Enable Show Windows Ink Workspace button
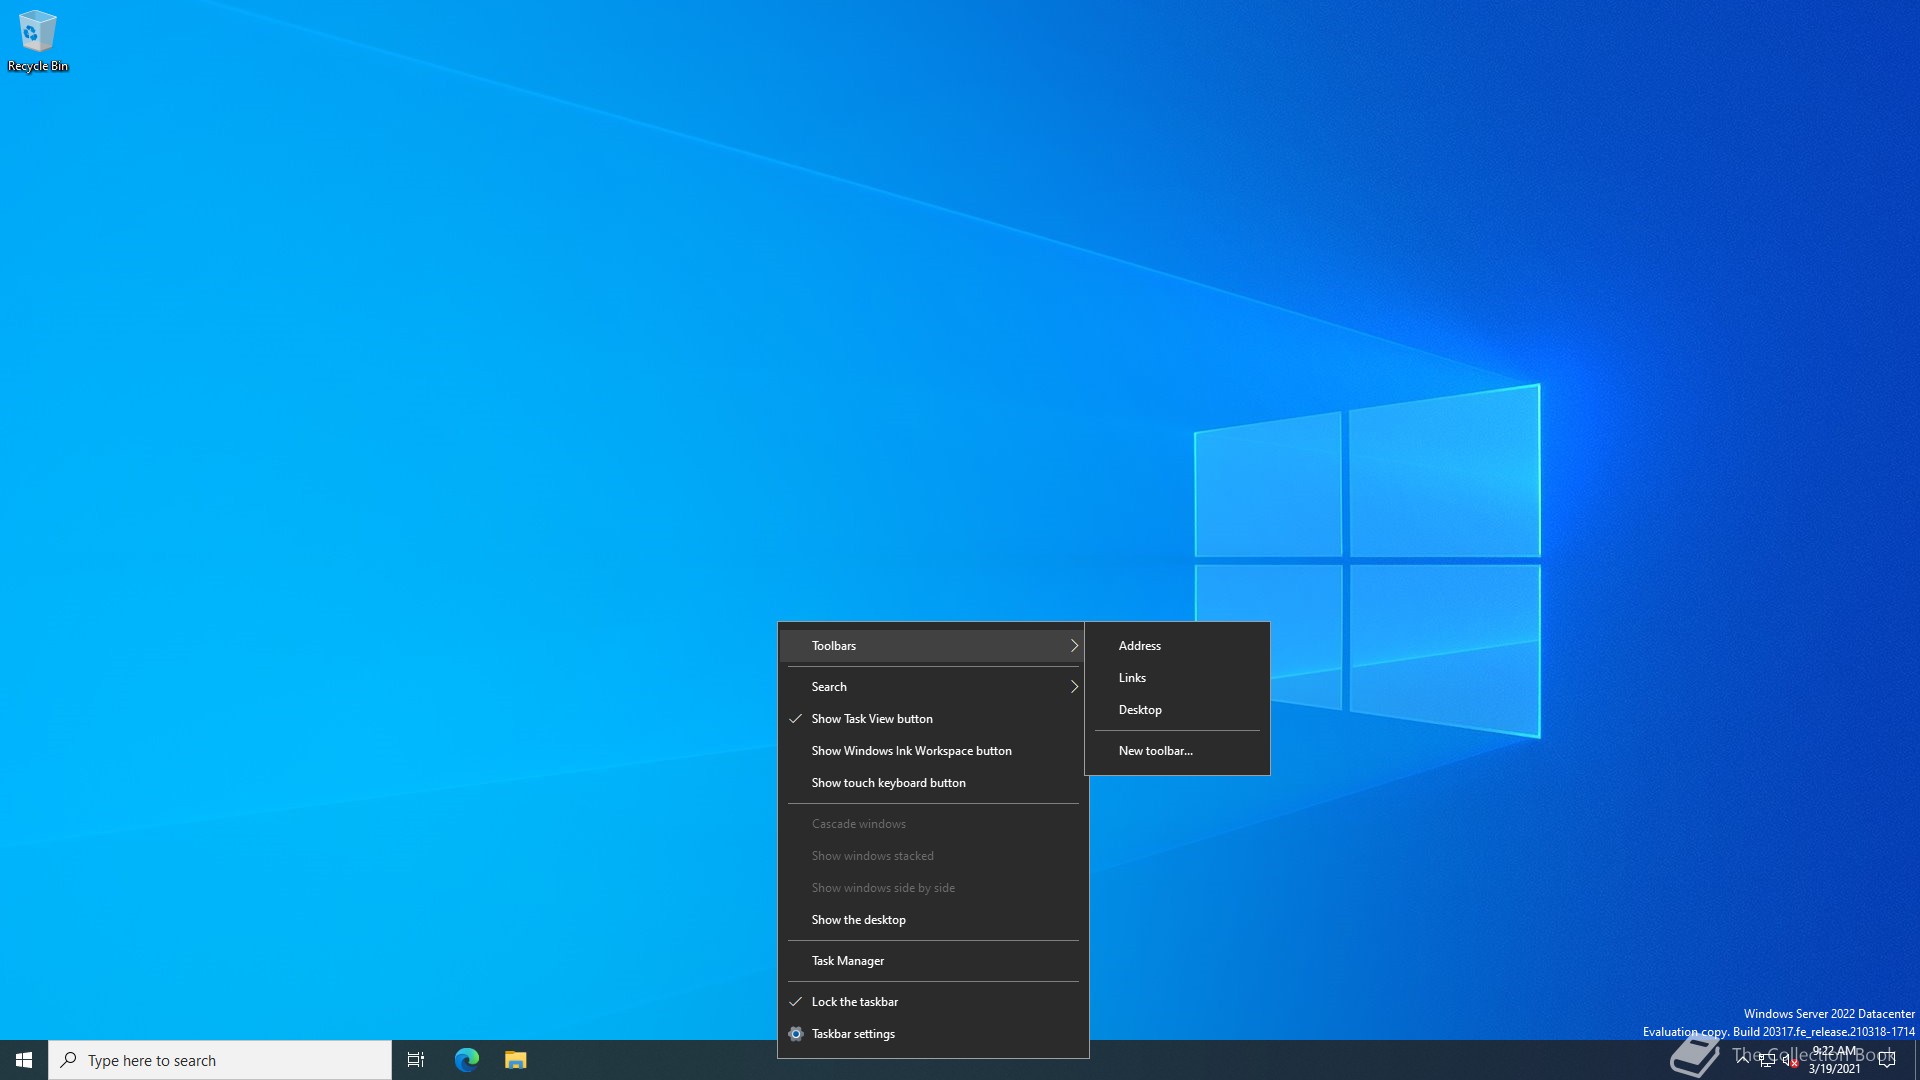This screenshot has height=1080, width=1920. (911, 751)
